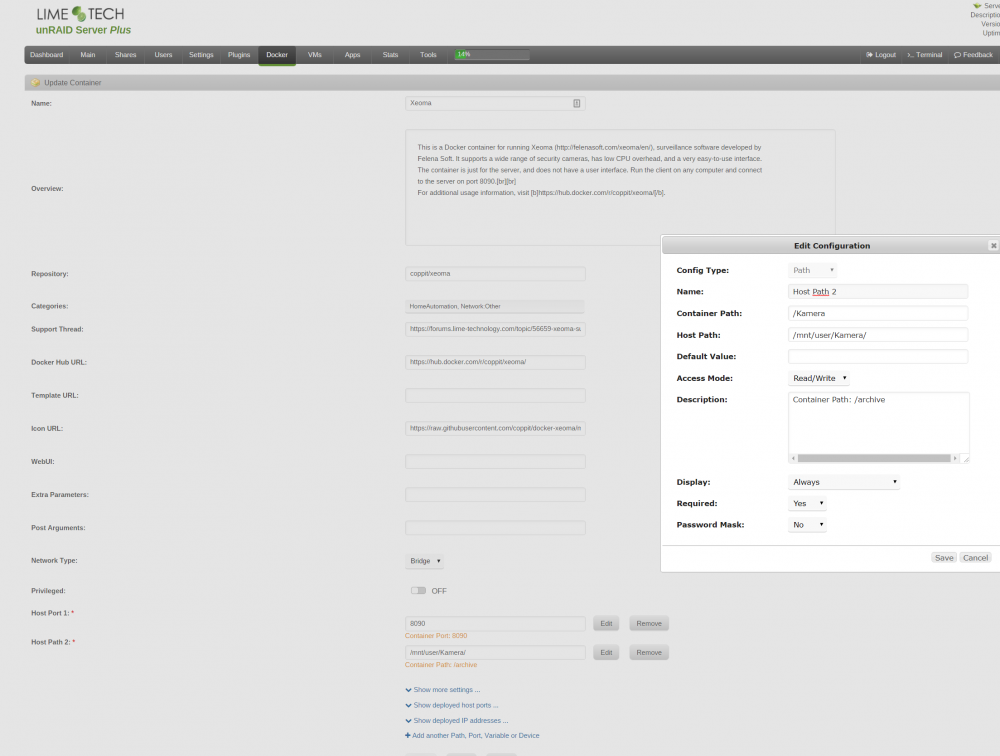Open the VMs tab

tap(314, 55)
